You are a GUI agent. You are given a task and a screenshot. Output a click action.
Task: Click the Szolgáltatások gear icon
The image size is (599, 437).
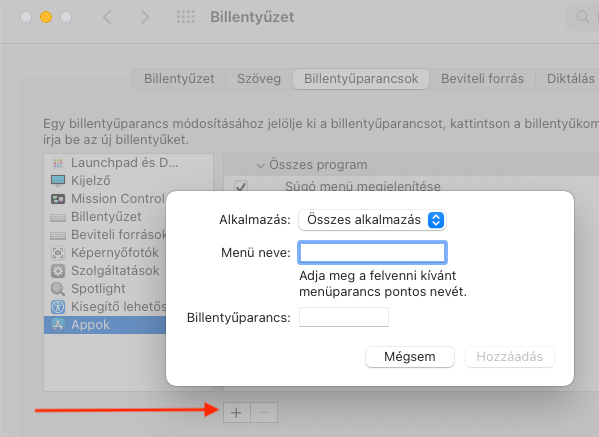tap(58, 271)
